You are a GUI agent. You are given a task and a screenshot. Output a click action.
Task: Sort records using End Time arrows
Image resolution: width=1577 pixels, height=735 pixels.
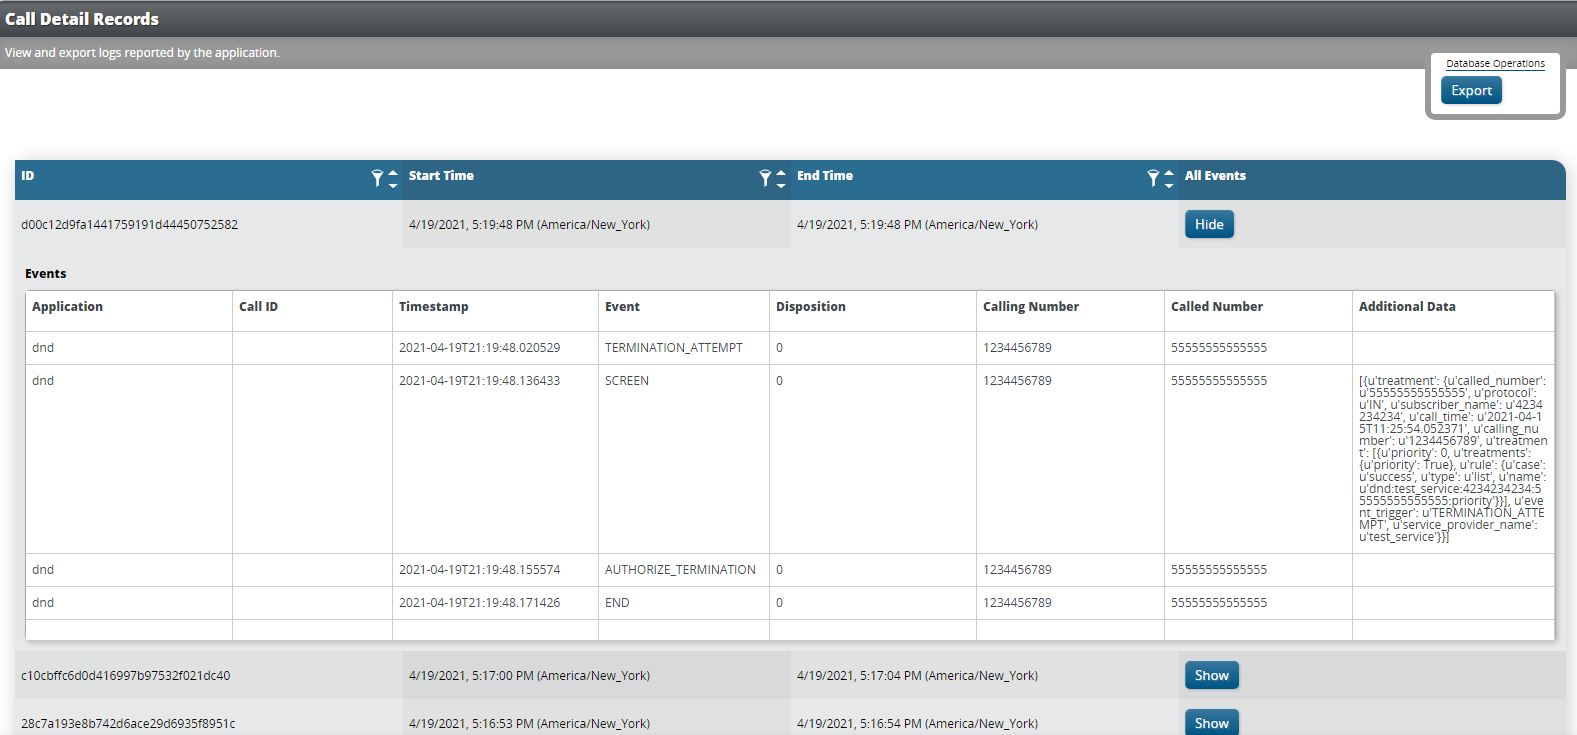click(x=1169, y=179)
